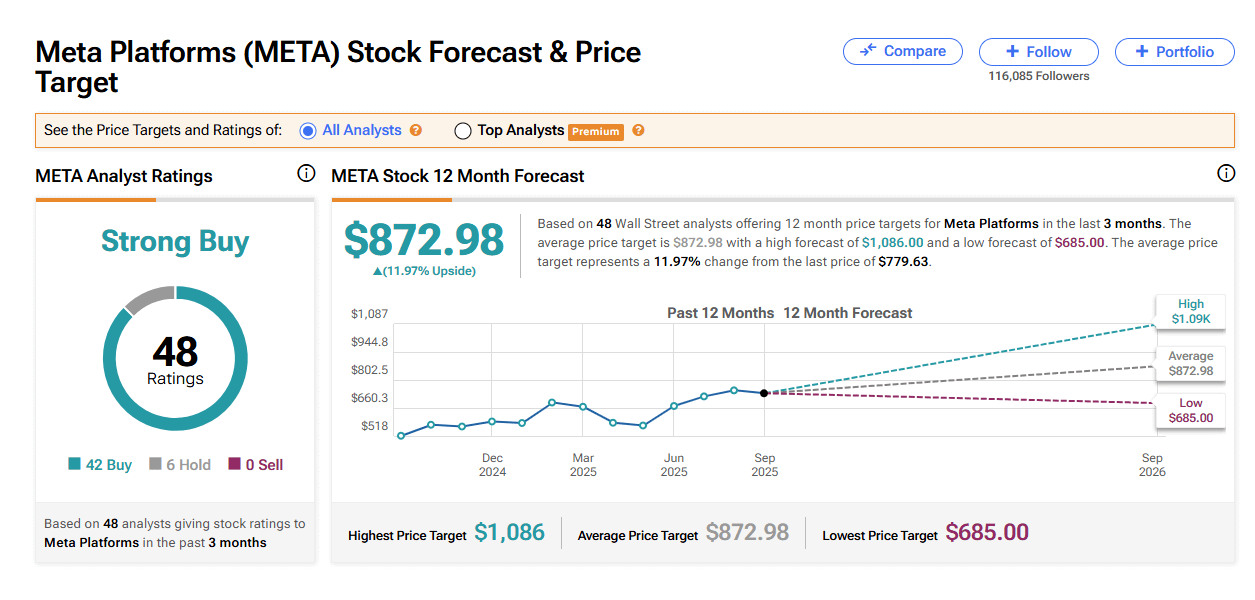Screen dimensions: 1255x600
Task: Select the Top Analysts radio button
Action: point(462,130)
